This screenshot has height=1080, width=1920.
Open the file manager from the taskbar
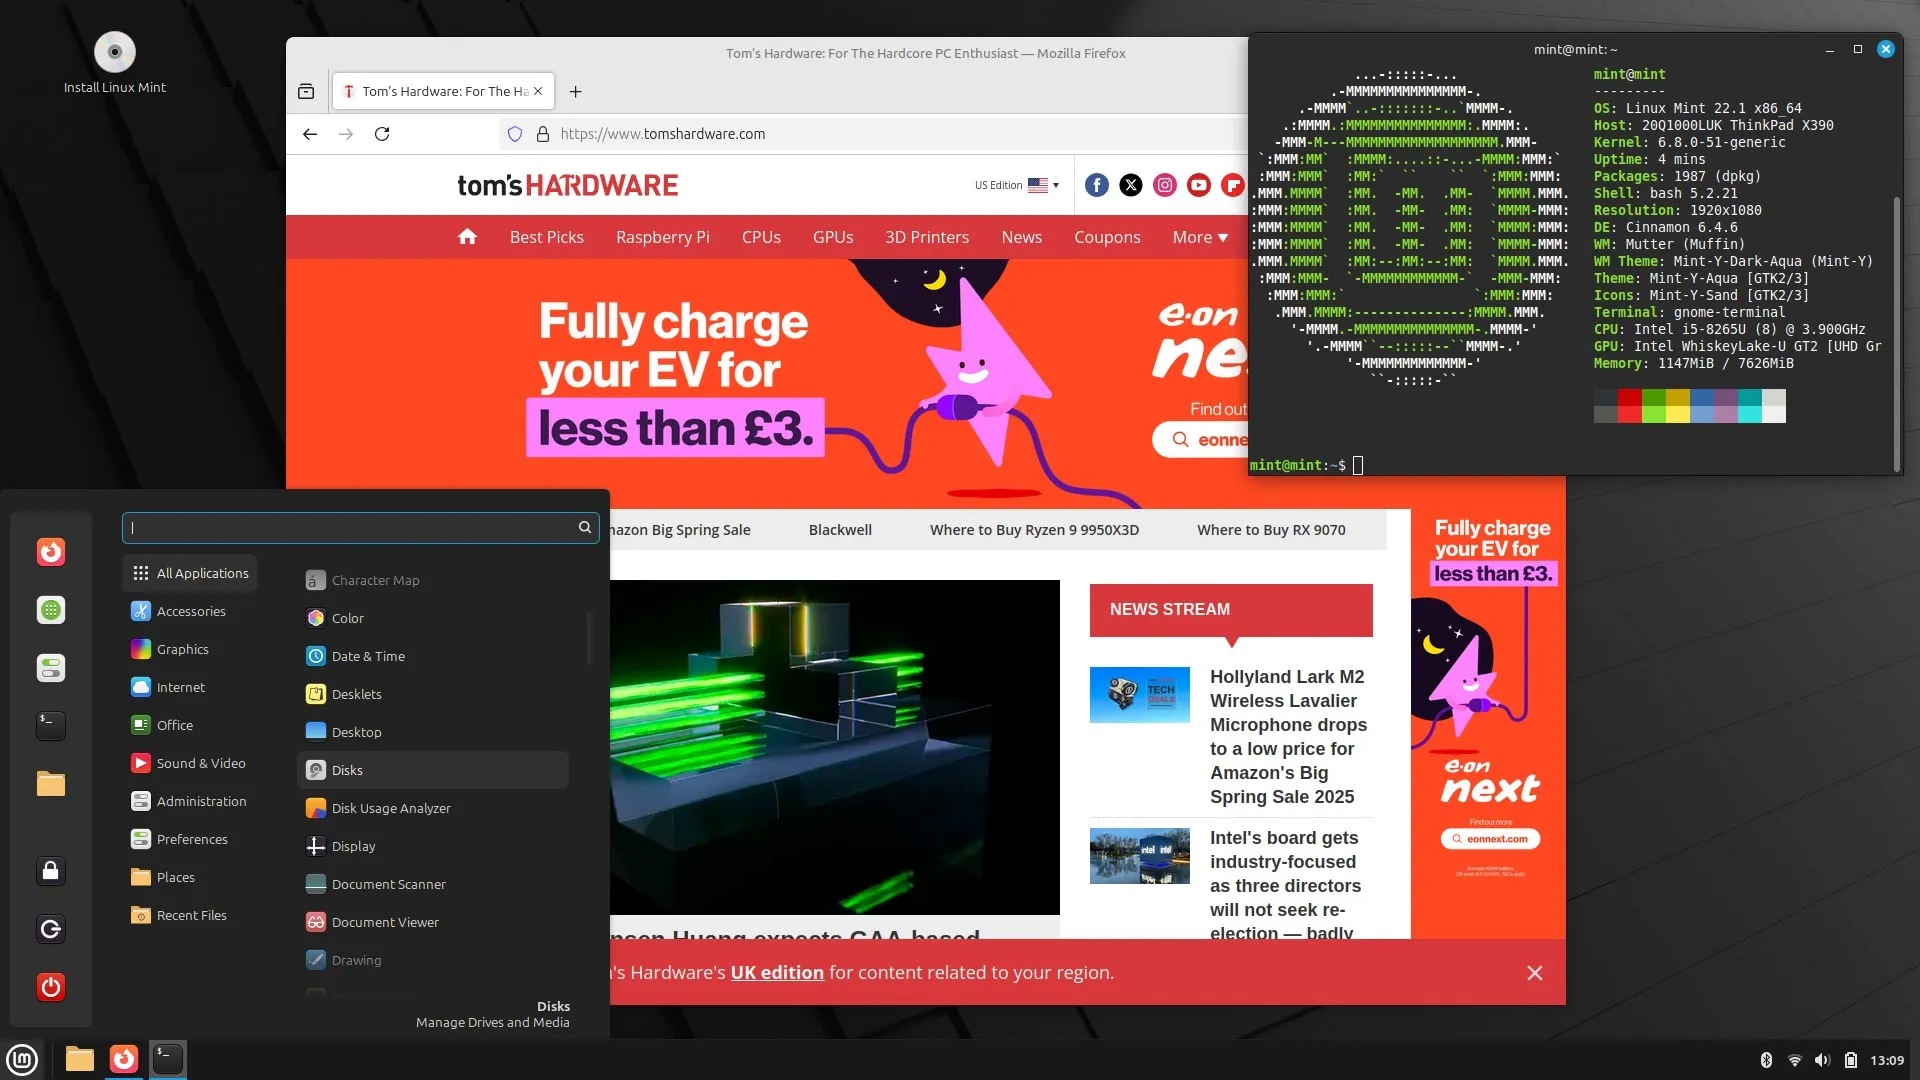pyautogui.click(x=80, y=1059)
